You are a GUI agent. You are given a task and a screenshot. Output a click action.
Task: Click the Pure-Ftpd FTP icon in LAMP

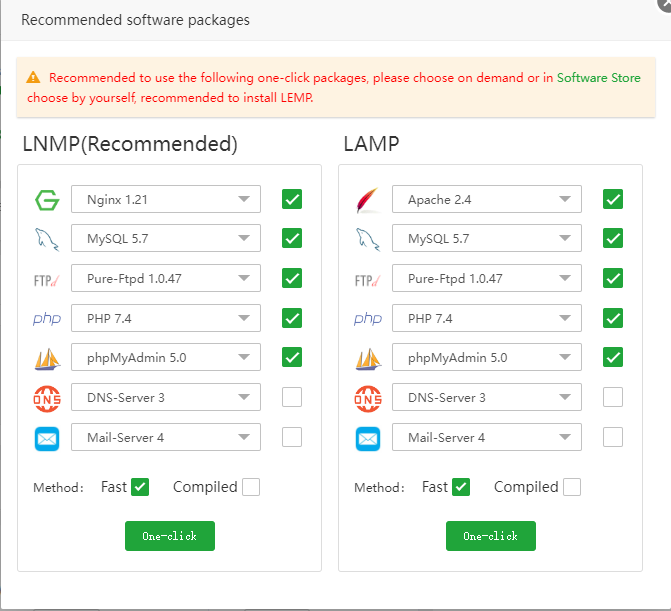pos(367,281)
